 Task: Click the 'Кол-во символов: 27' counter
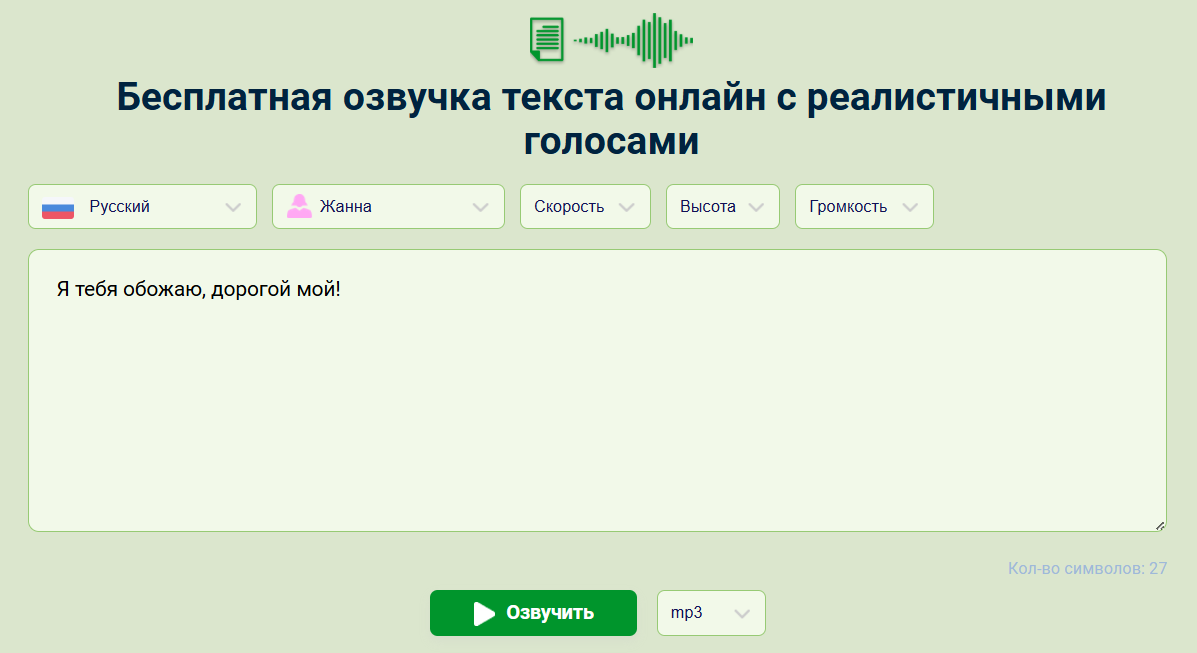[x=1087, y=569]
